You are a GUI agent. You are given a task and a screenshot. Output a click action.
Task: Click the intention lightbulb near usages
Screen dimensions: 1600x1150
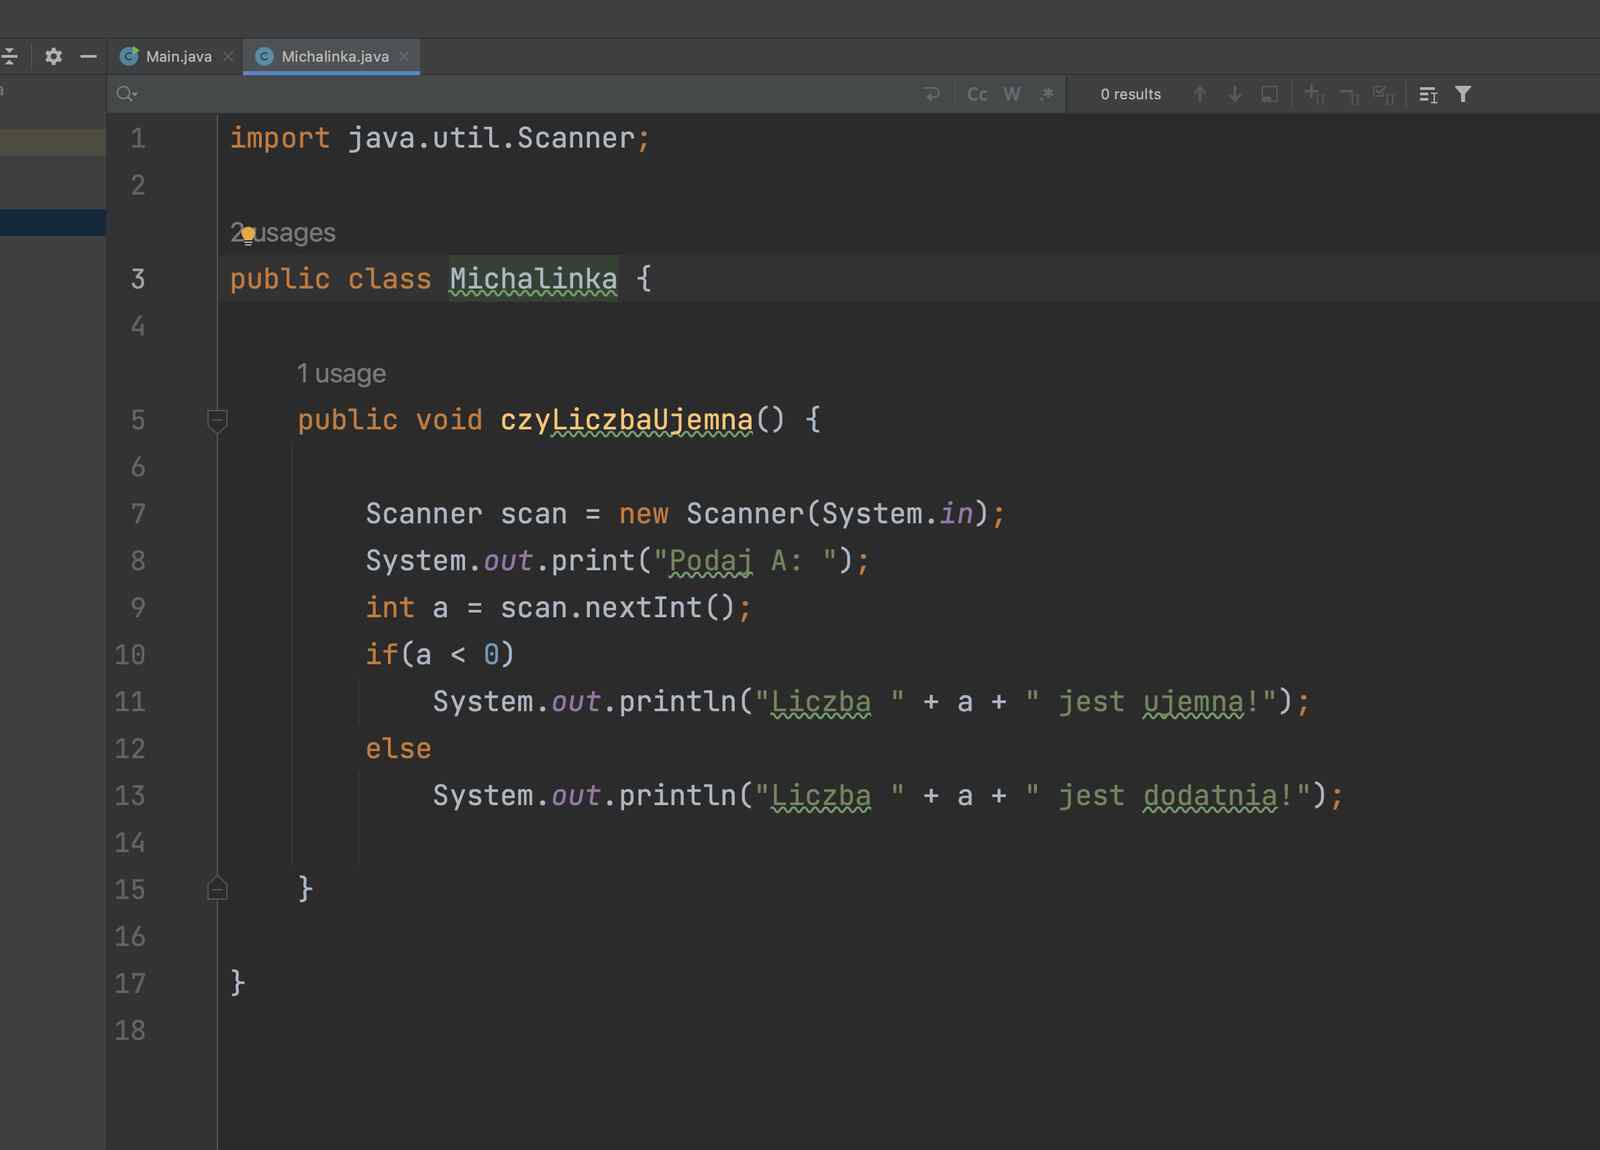(248, 236)
